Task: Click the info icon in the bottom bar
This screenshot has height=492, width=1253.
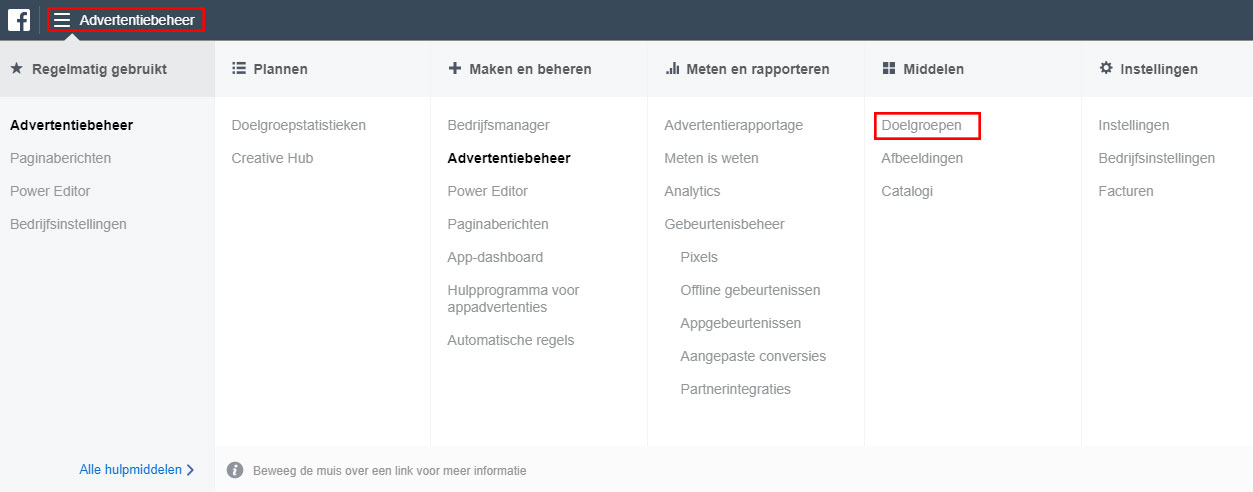Action: (x=235, y=470)
